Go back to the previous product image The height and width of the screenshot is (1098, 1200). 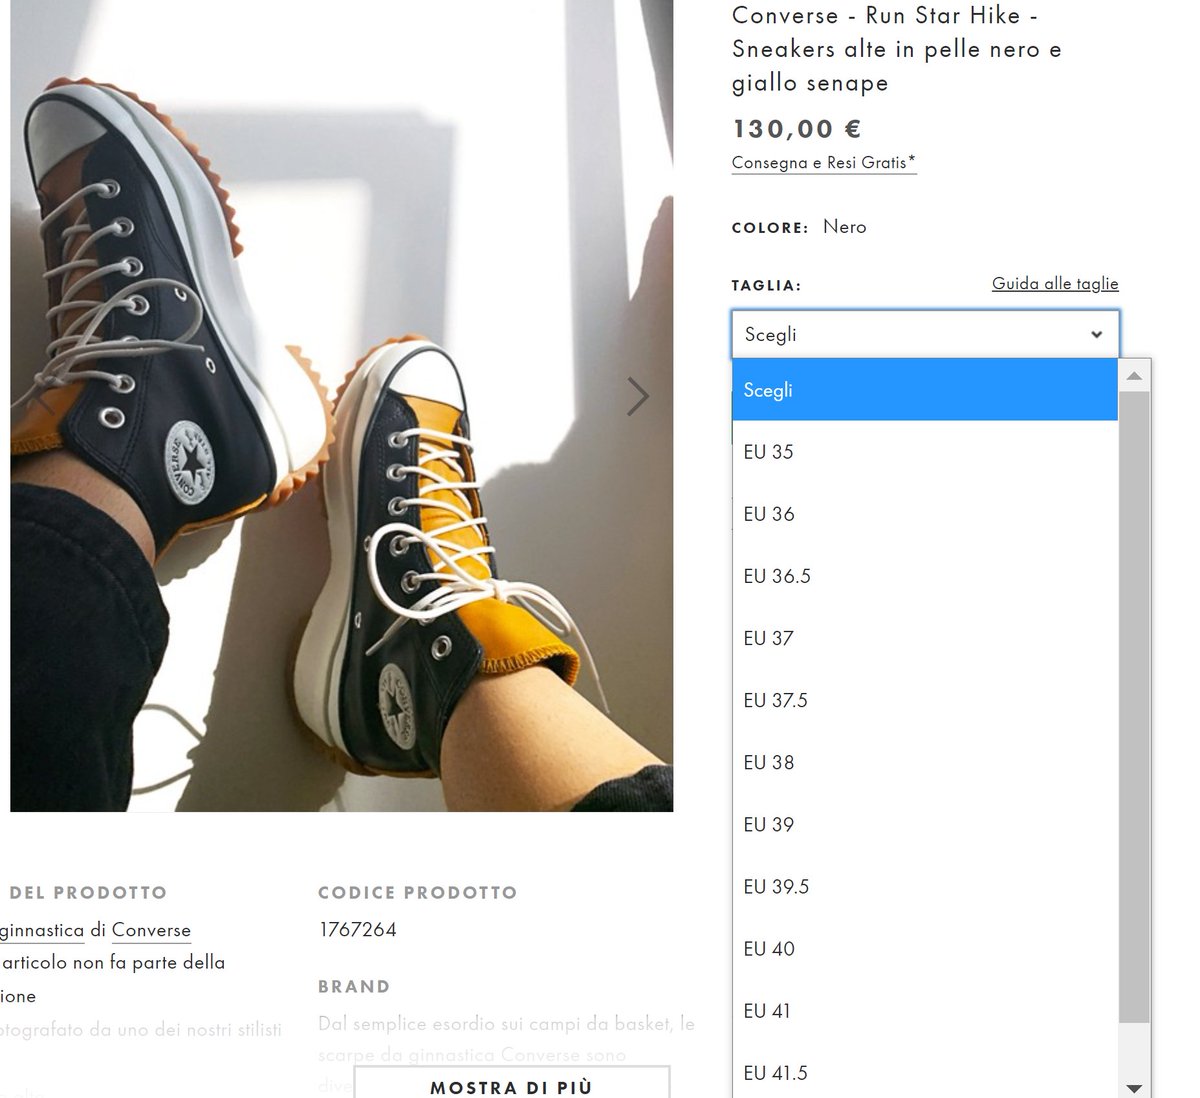click(x=38, y=396)
